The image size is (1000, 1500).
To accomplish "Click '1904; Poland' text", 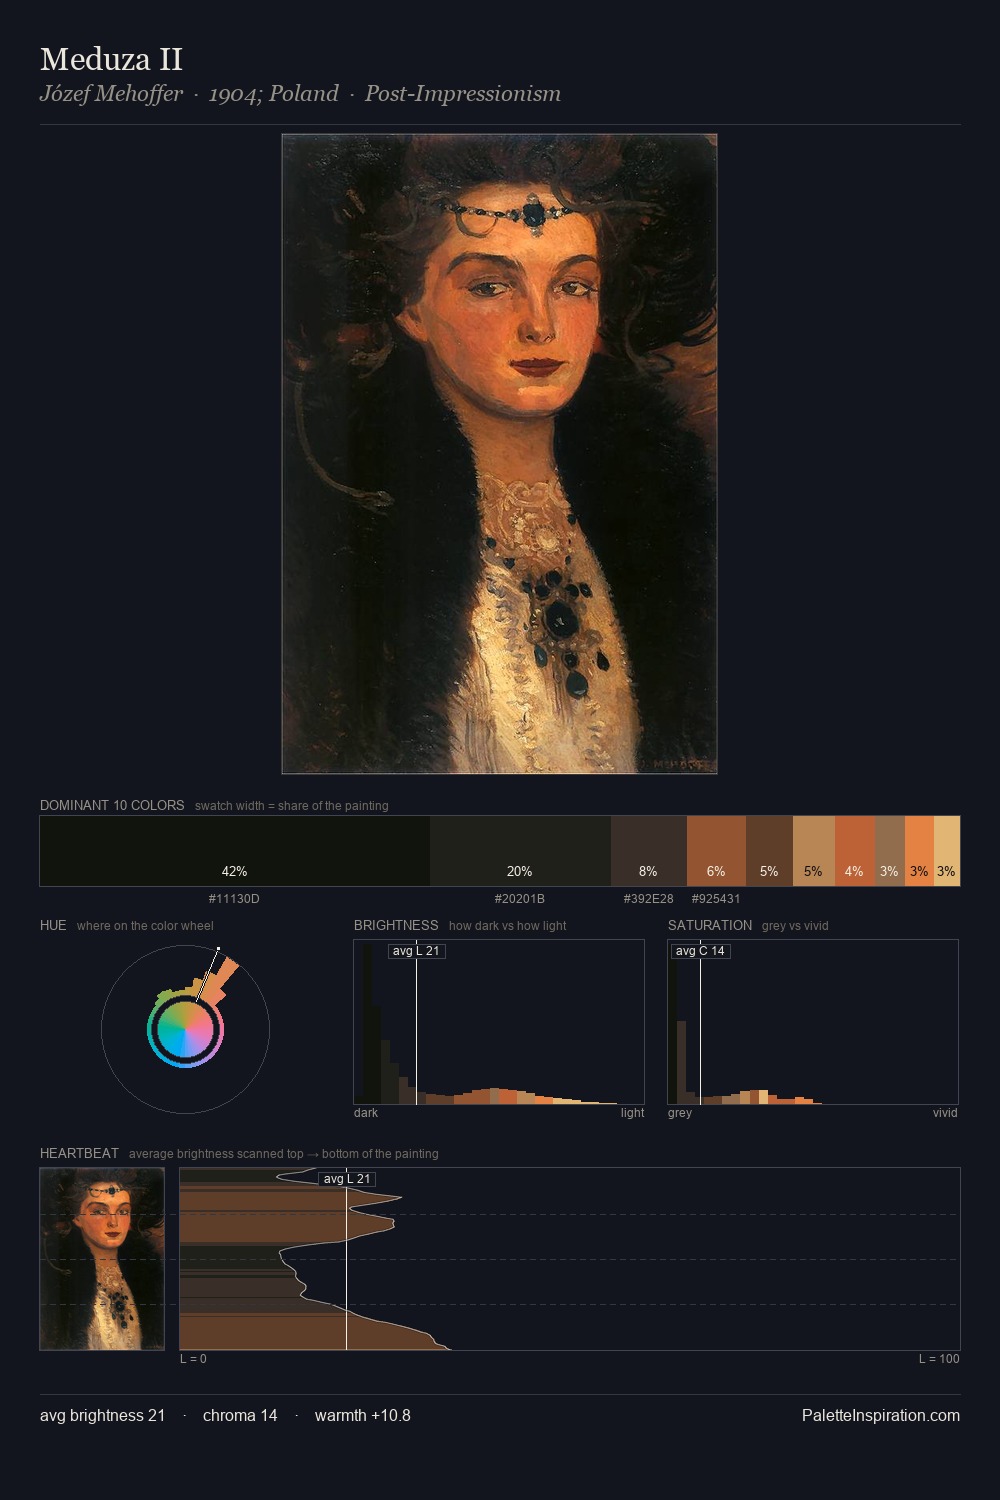I will (273, 94).
